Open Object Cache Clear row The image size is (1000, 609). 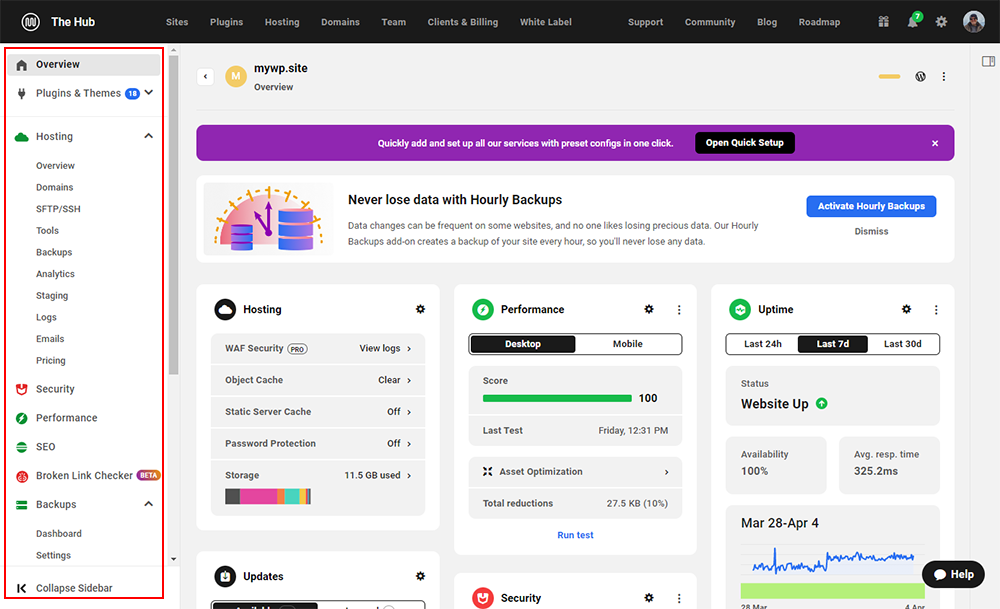click(x=318, y=380)
